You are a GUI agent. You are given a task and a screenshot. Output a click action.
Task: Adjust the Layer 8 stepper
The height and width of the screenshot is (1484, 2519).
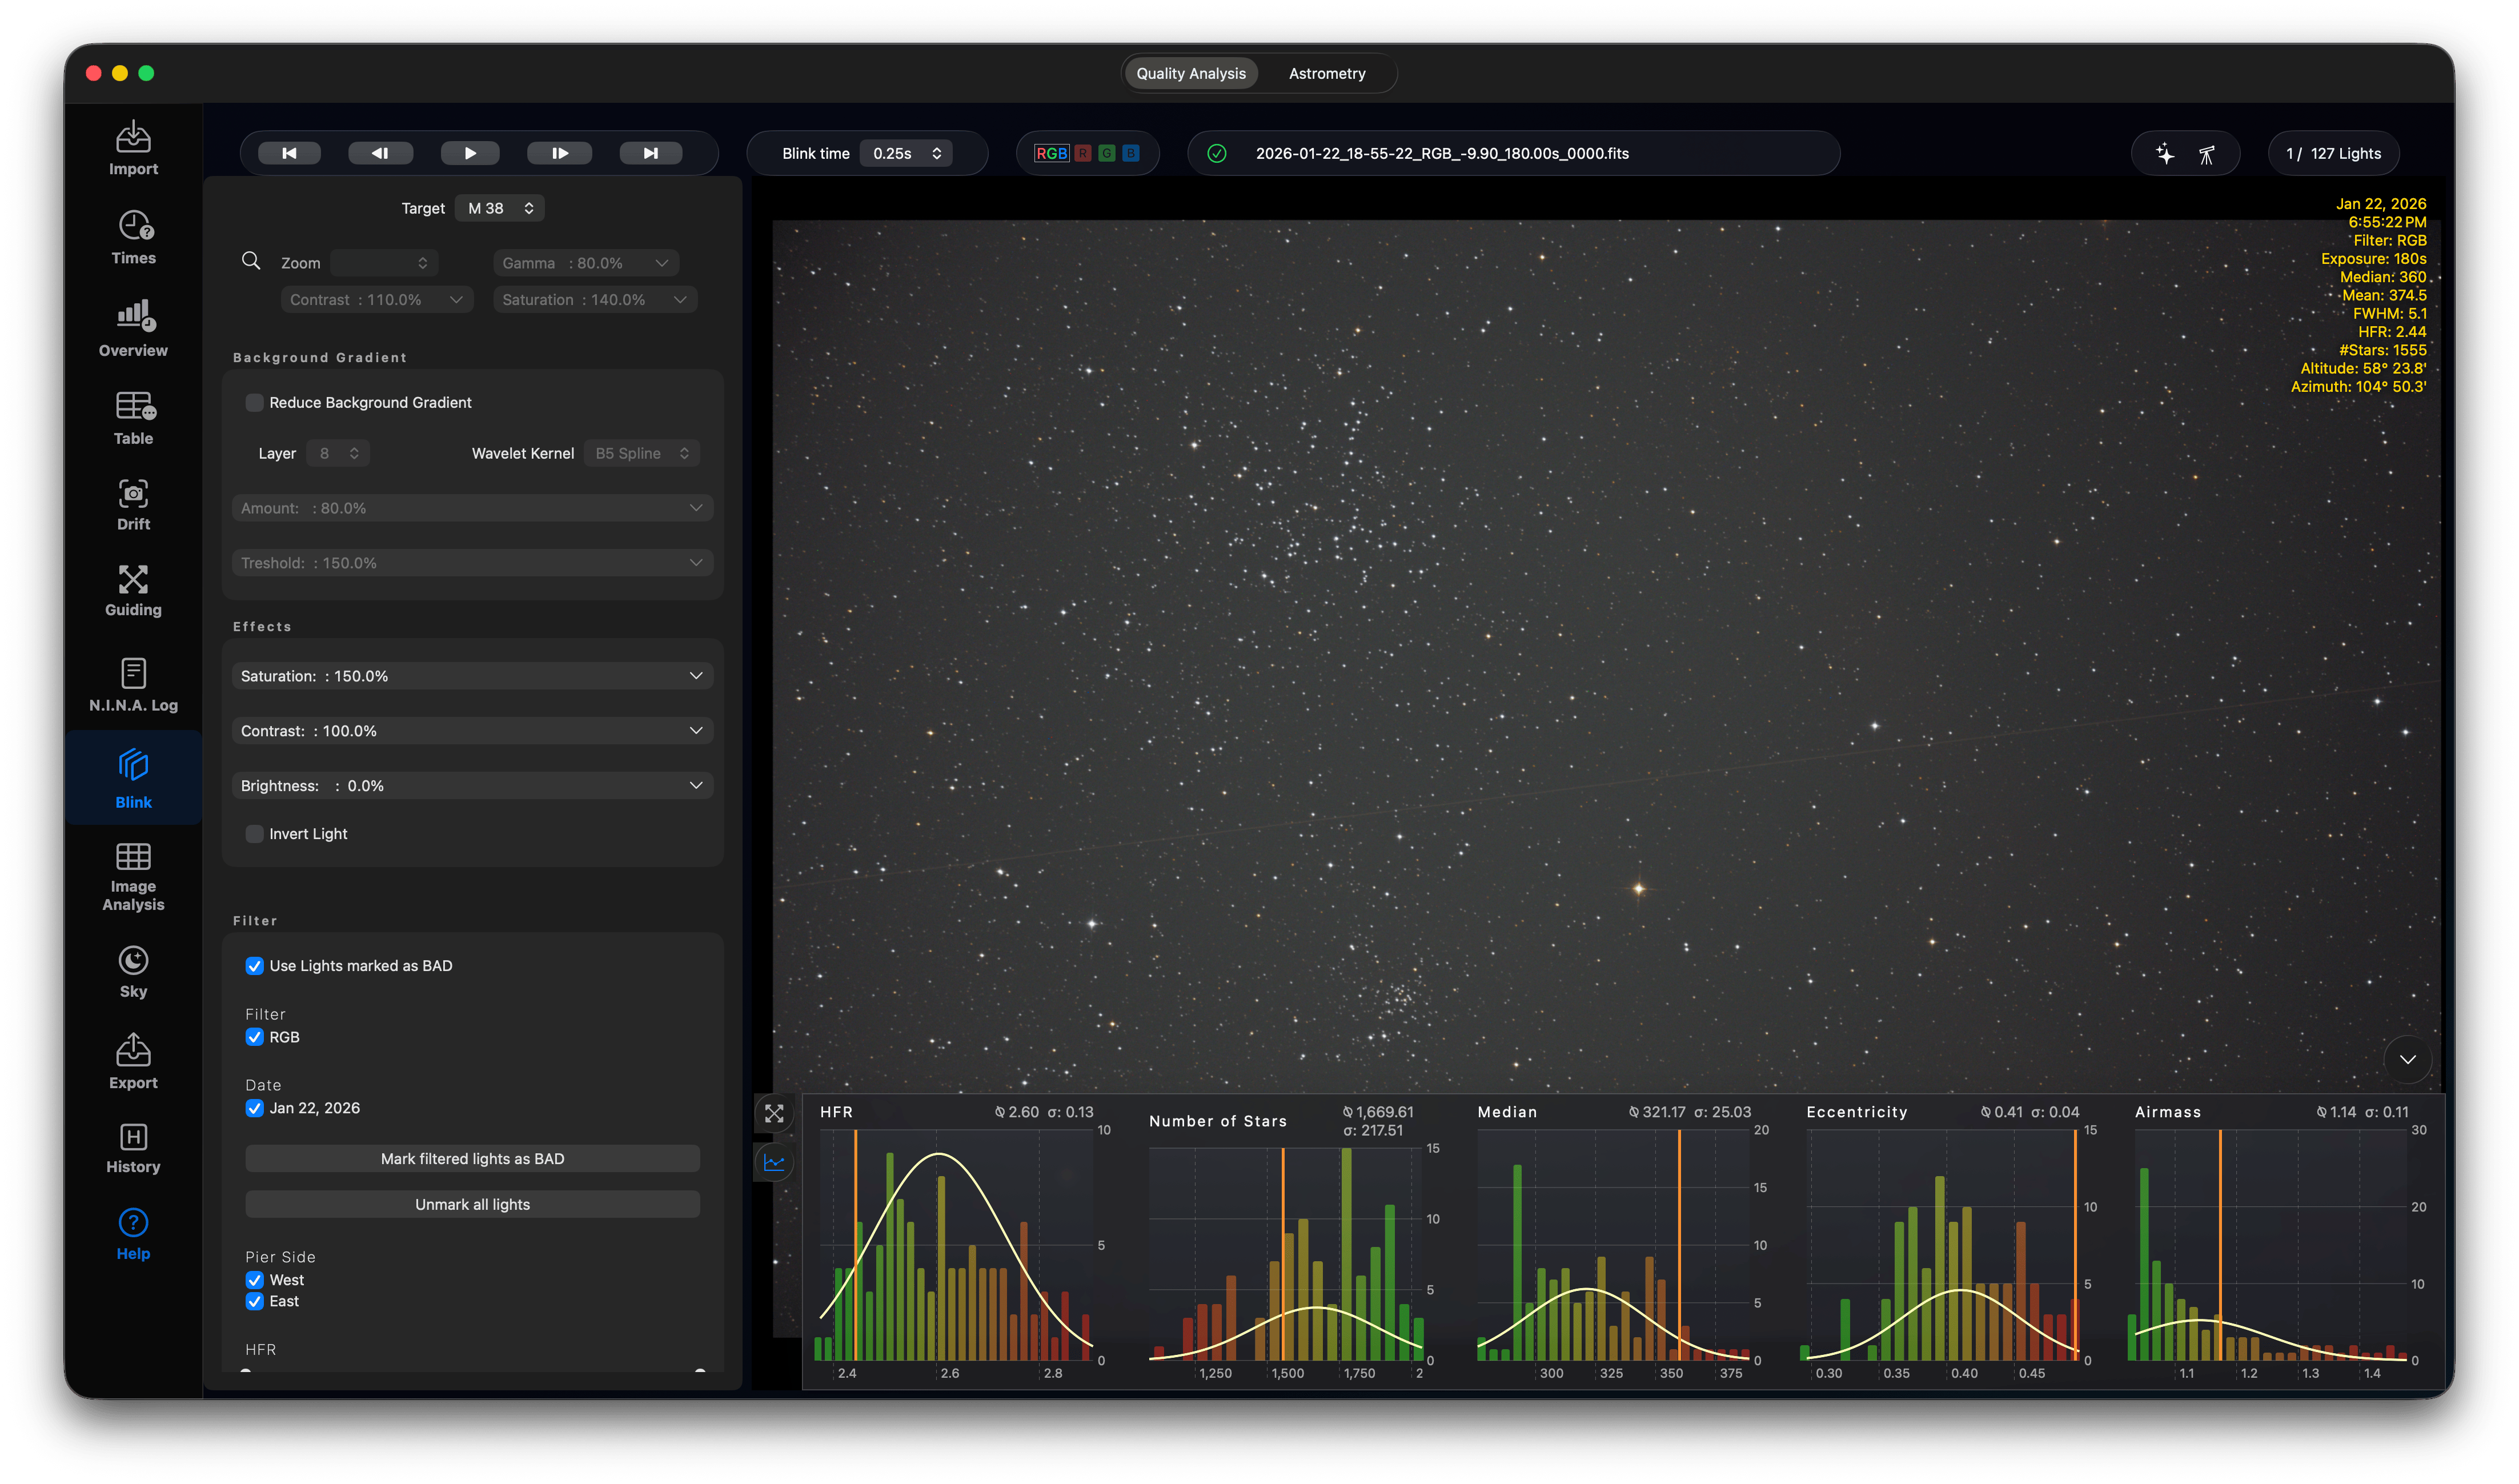338,453
